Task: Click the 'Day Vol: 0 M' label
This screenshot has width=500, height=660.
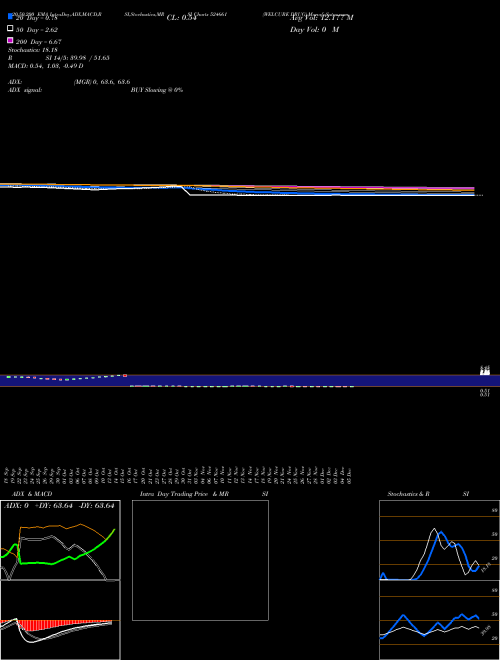Action: [x=314, y=30]
